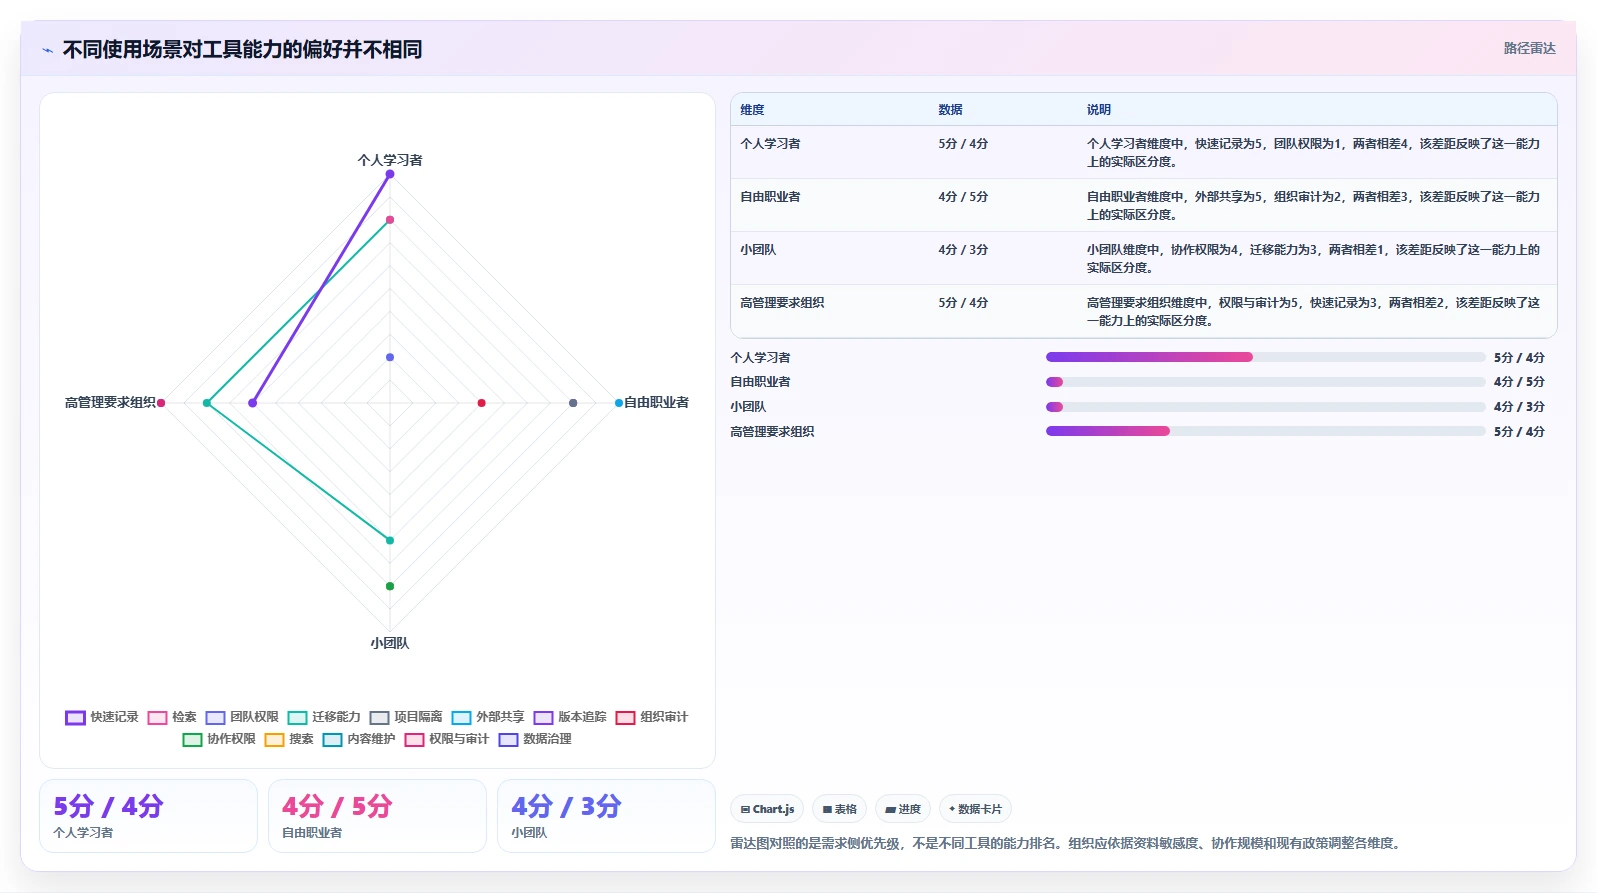Click the pink radar point beside 高管理要求组织 label
This screenshot has height=893, width=1597.
coord(161,403)
